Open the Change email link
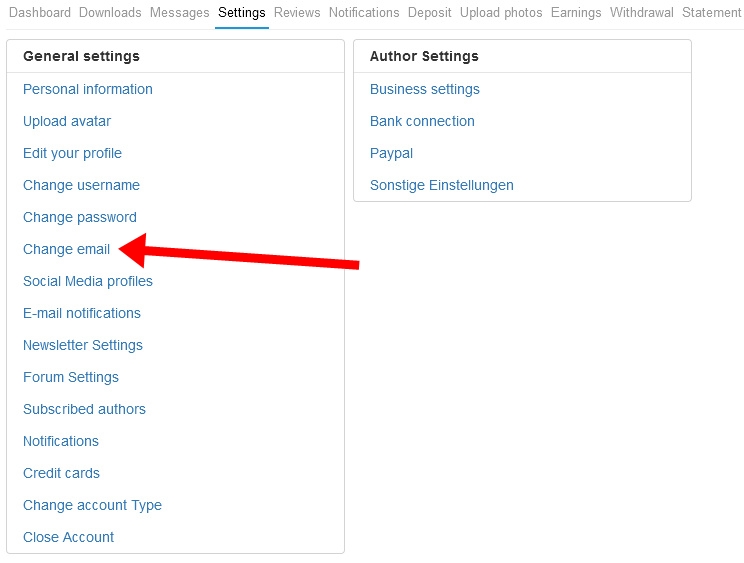The height and width of the screenshot is (563, 744). 66,249
